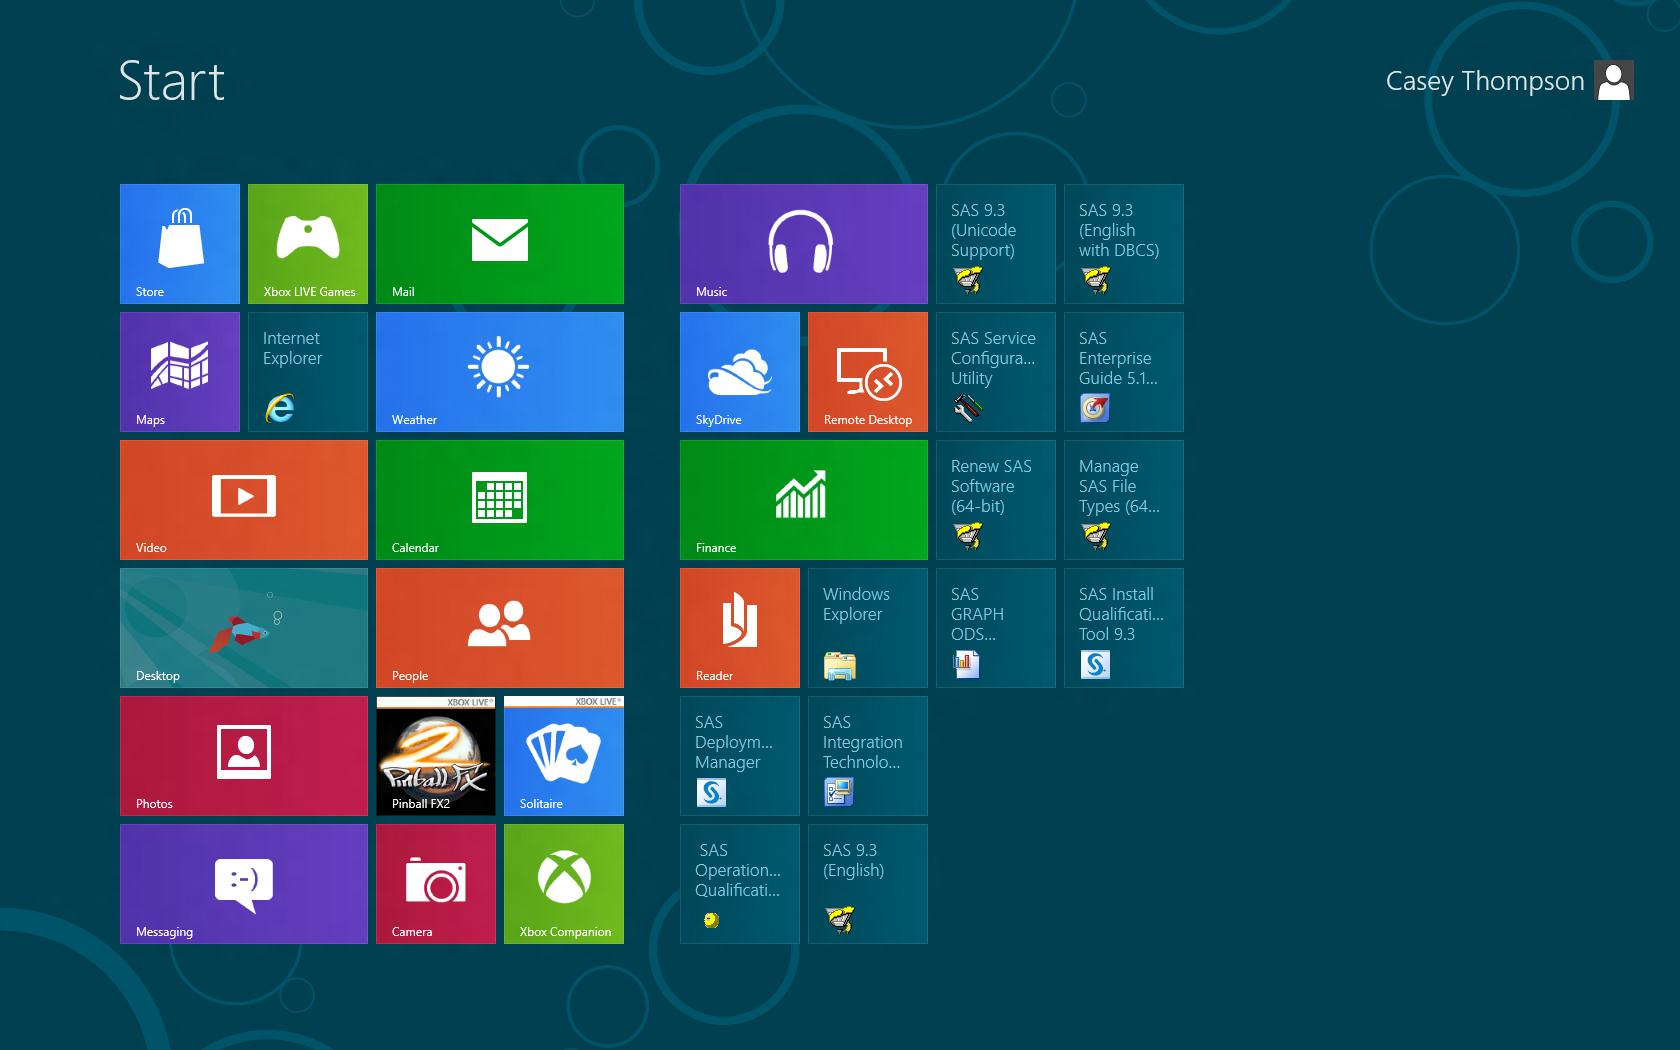This screenshot has width=1680, height=1050.
Task: Open the Messaging tile
Action: coord(244,884)
